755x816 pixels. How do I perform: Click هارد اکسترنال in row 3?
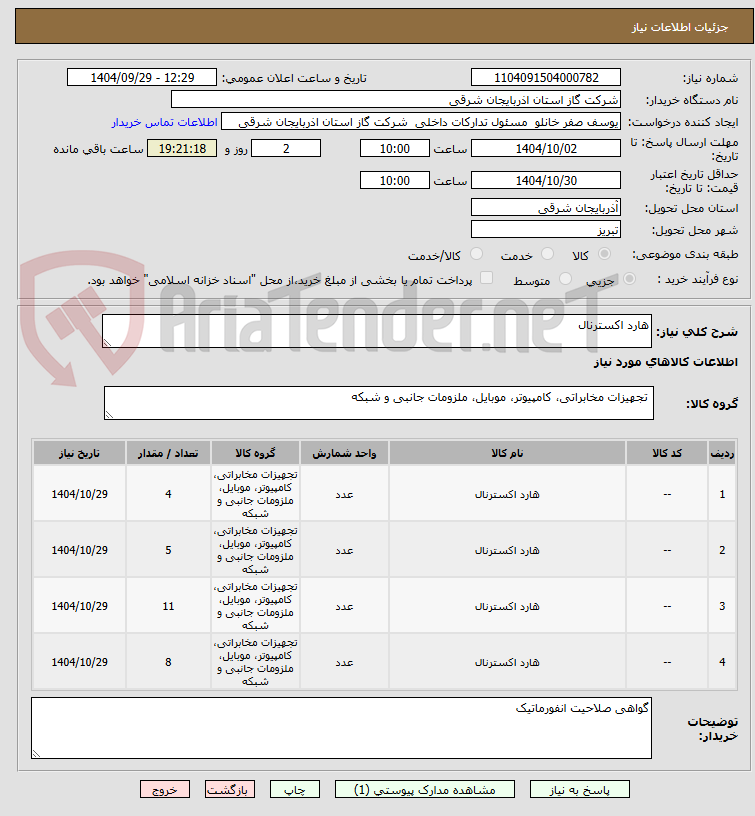pos(507,606)
